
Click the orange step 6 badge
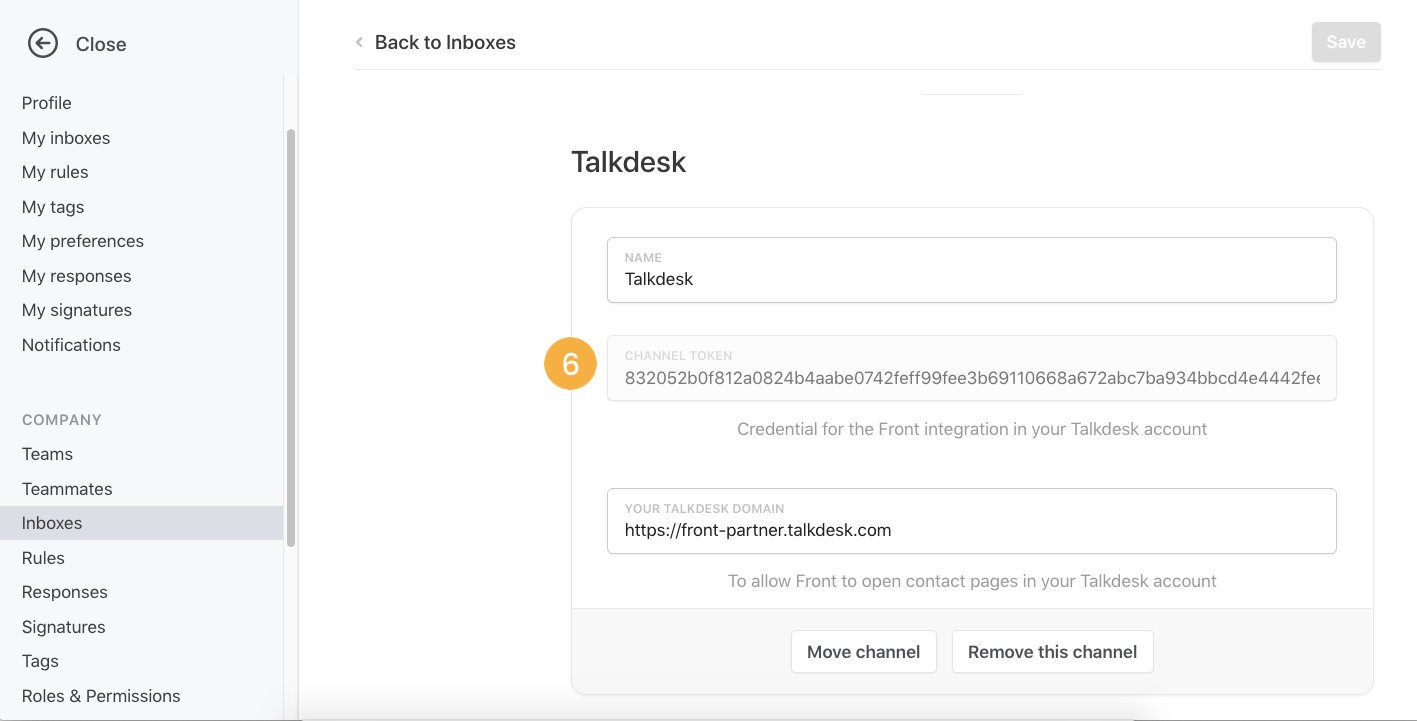(570, 364)
